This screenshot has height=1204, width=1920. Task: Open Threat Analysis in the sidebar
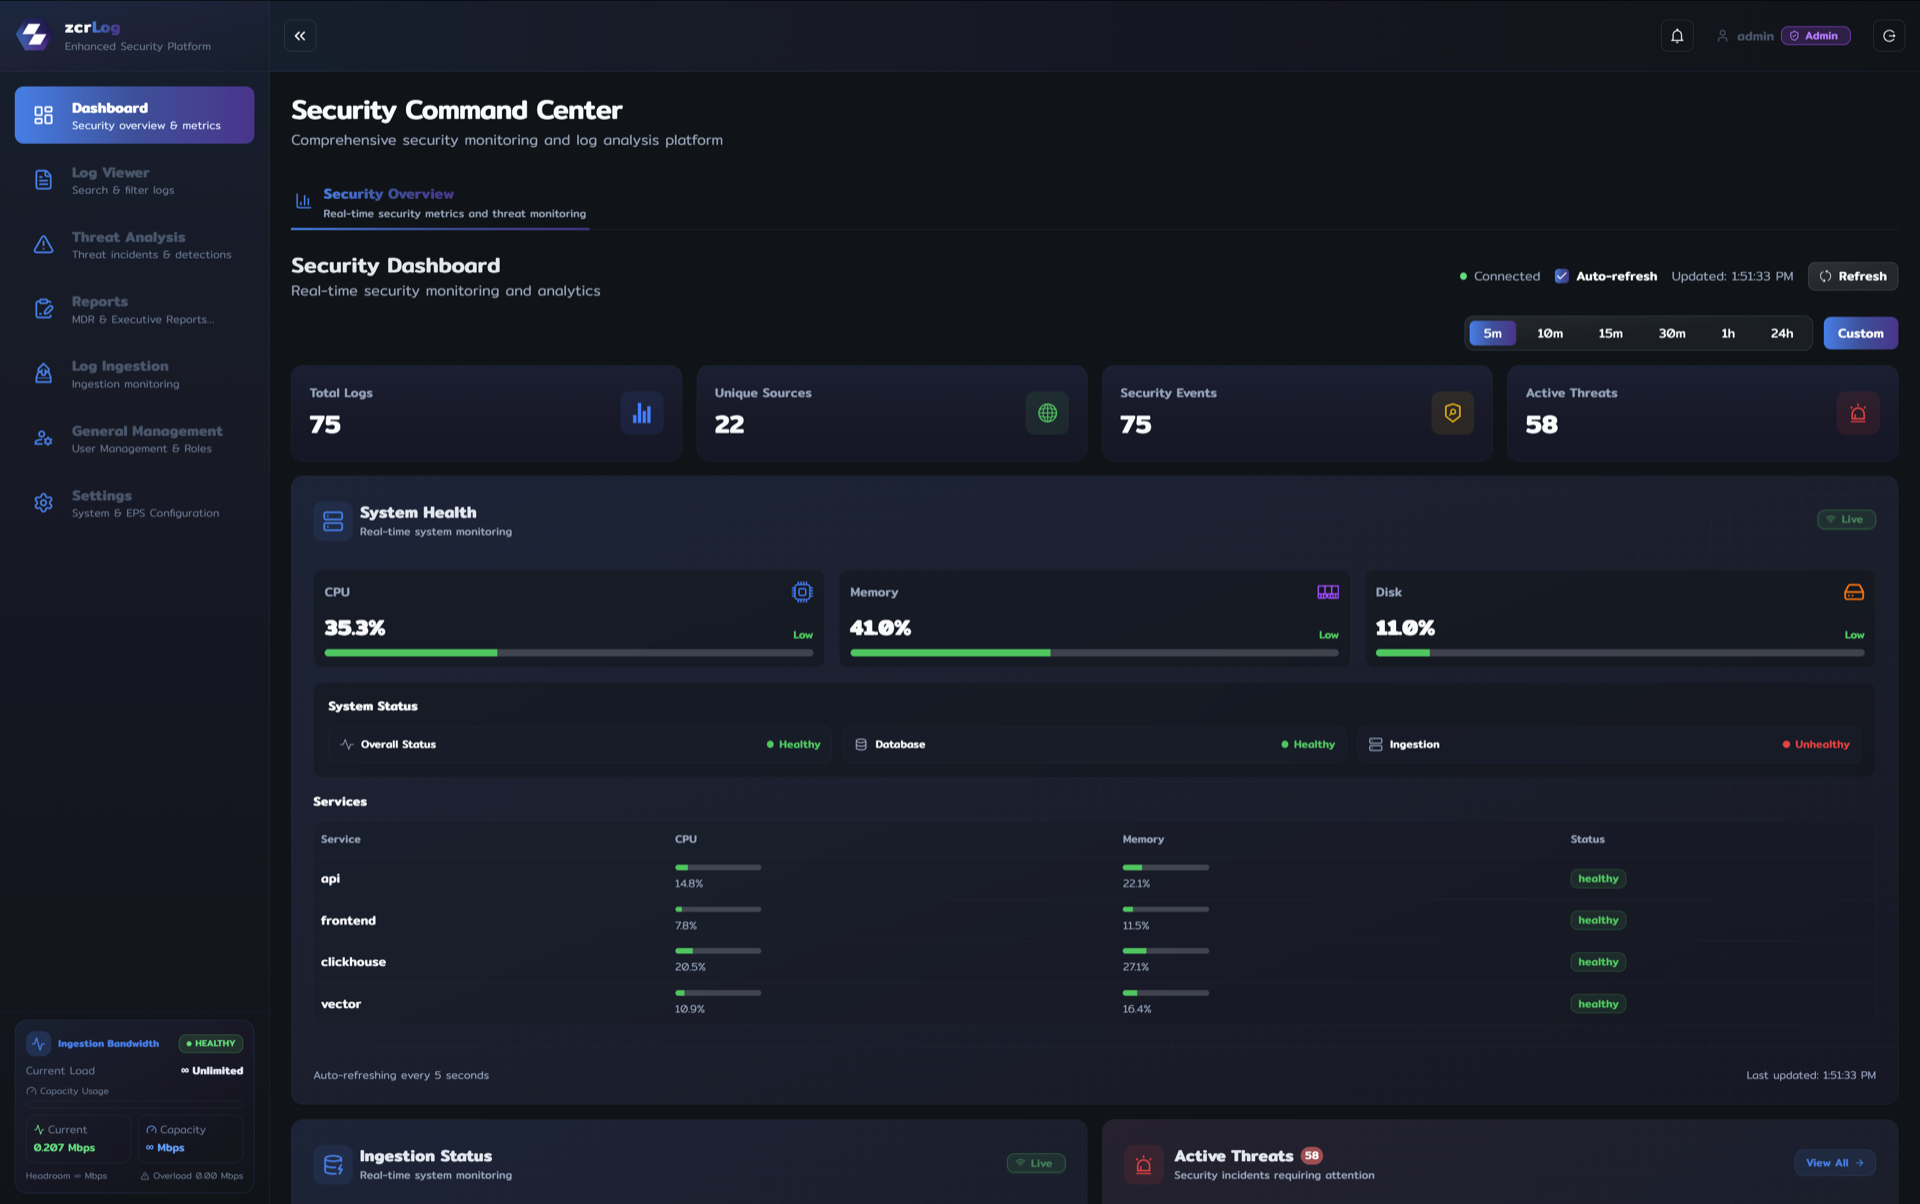click(134, 245)
